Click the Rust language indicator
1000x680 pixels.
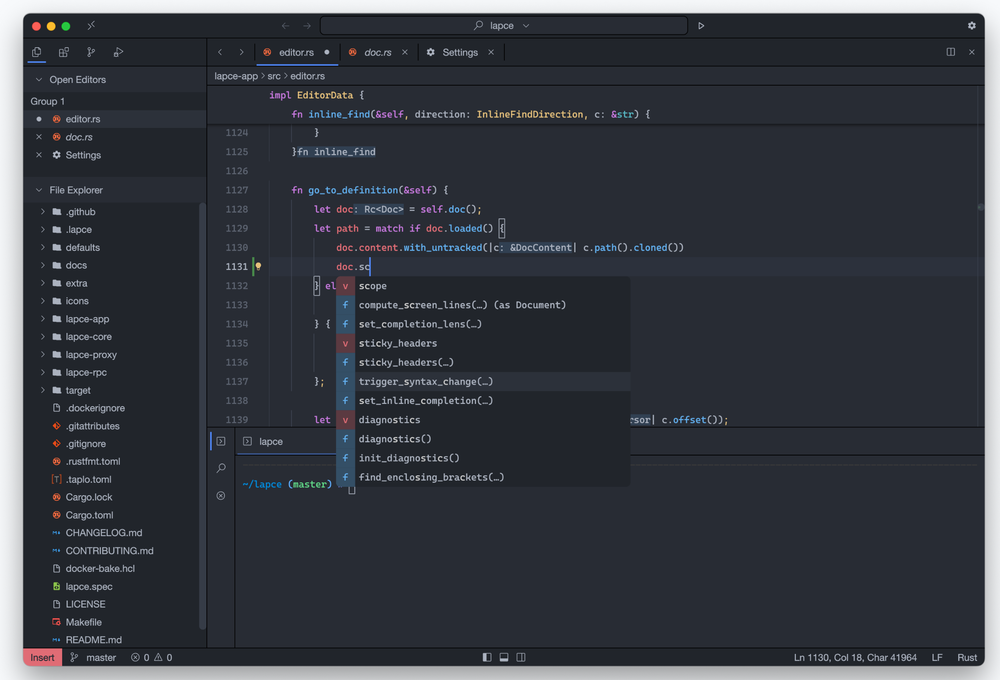click(x=967, y=658)
